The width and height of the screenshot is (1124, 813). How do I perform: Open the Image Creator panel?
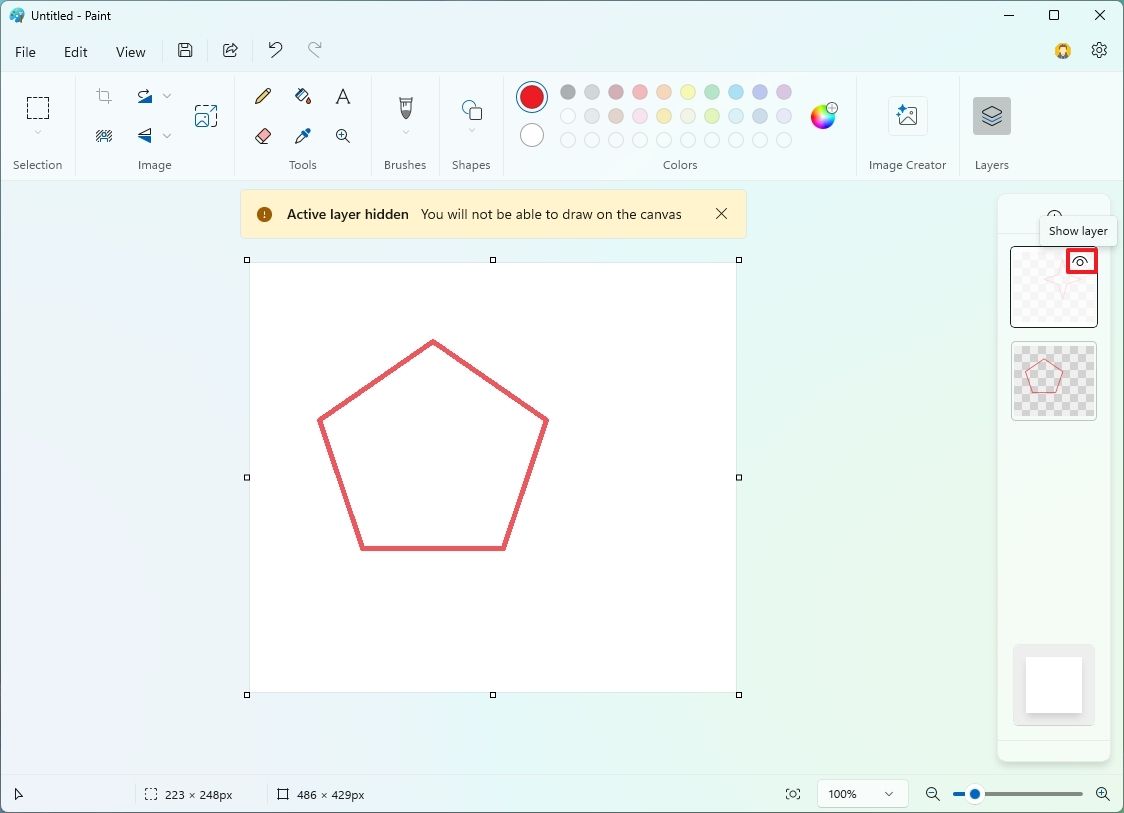907,116
